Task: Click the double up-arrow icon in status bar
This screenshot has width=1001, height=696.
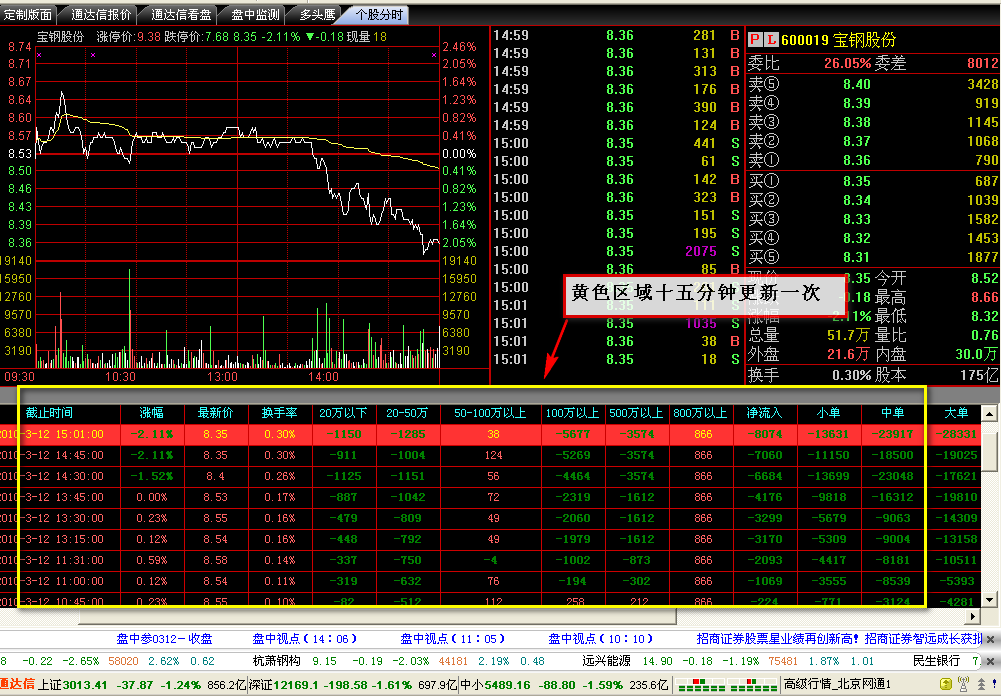Action: [x=981, y=685]
